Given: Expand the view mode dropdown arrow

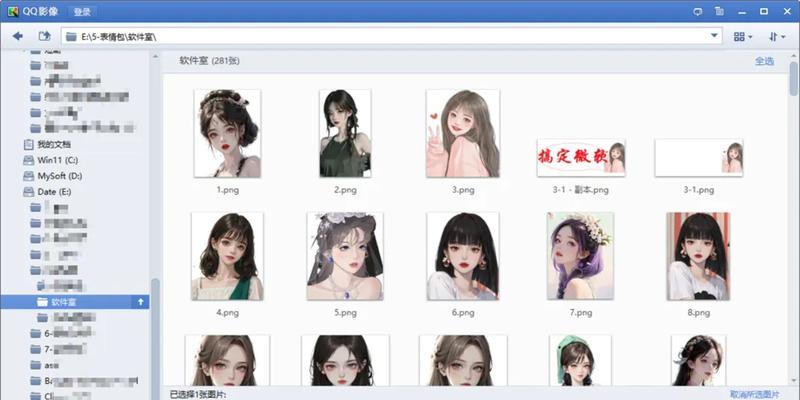Looking at the screenshot, I should pos(750,37).
